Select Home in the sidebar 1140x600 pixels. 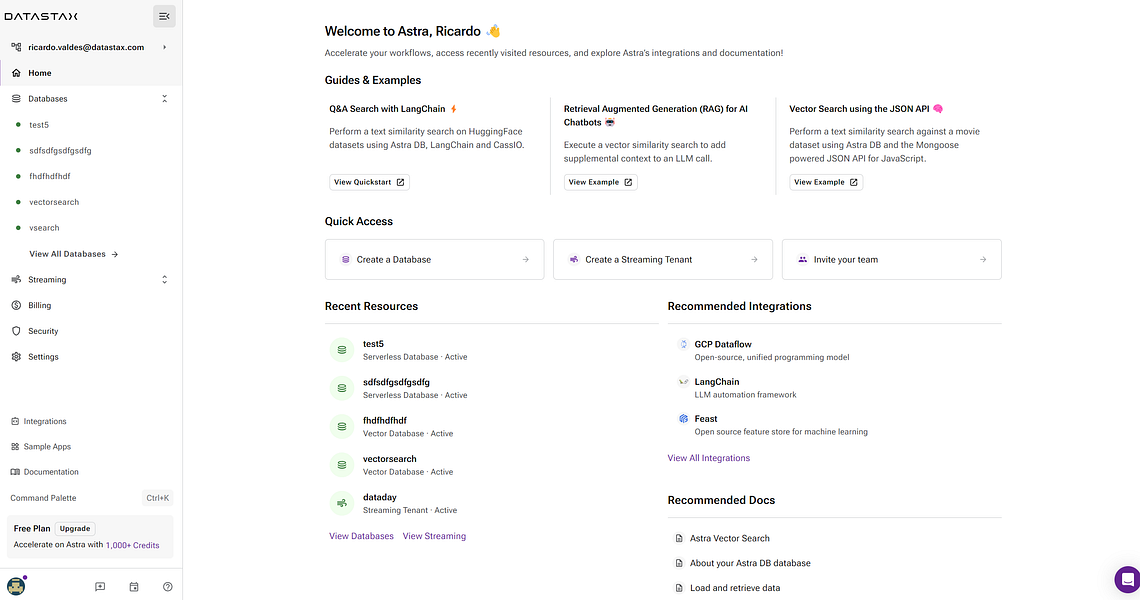click(38, 72)
